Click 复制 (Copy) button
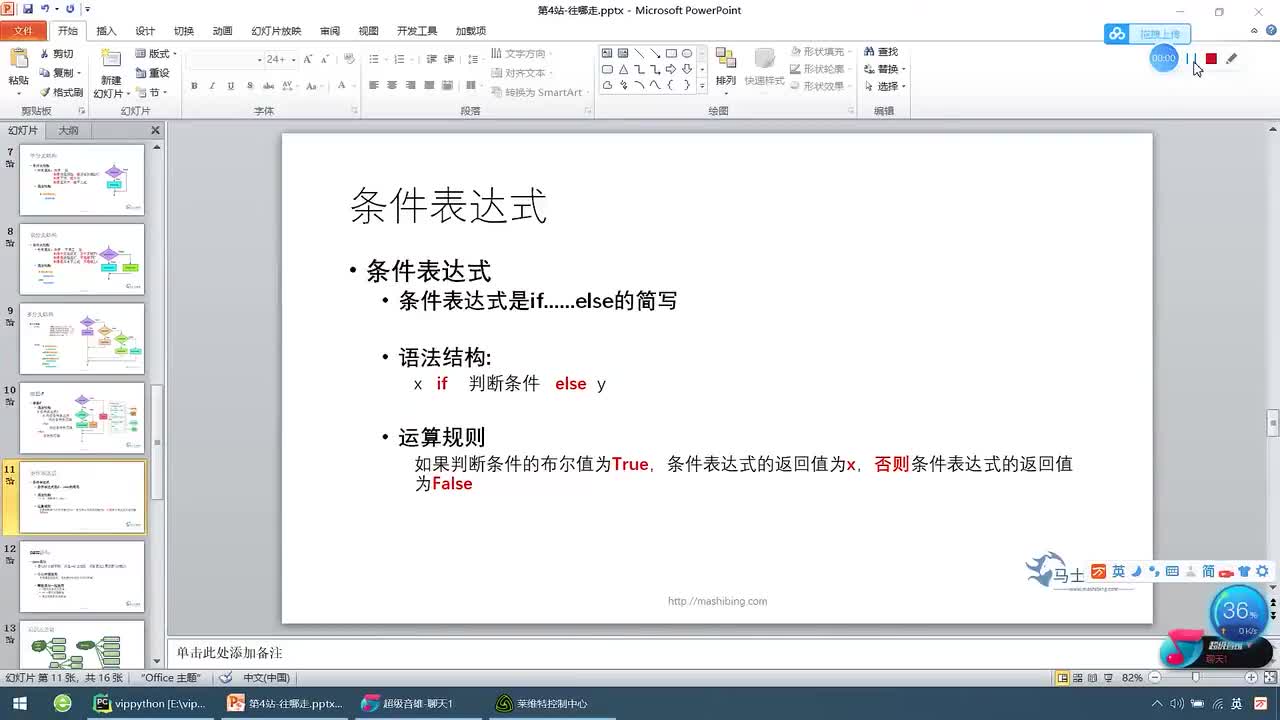Viewport: 1280px width, 720px height. [58, 73]
